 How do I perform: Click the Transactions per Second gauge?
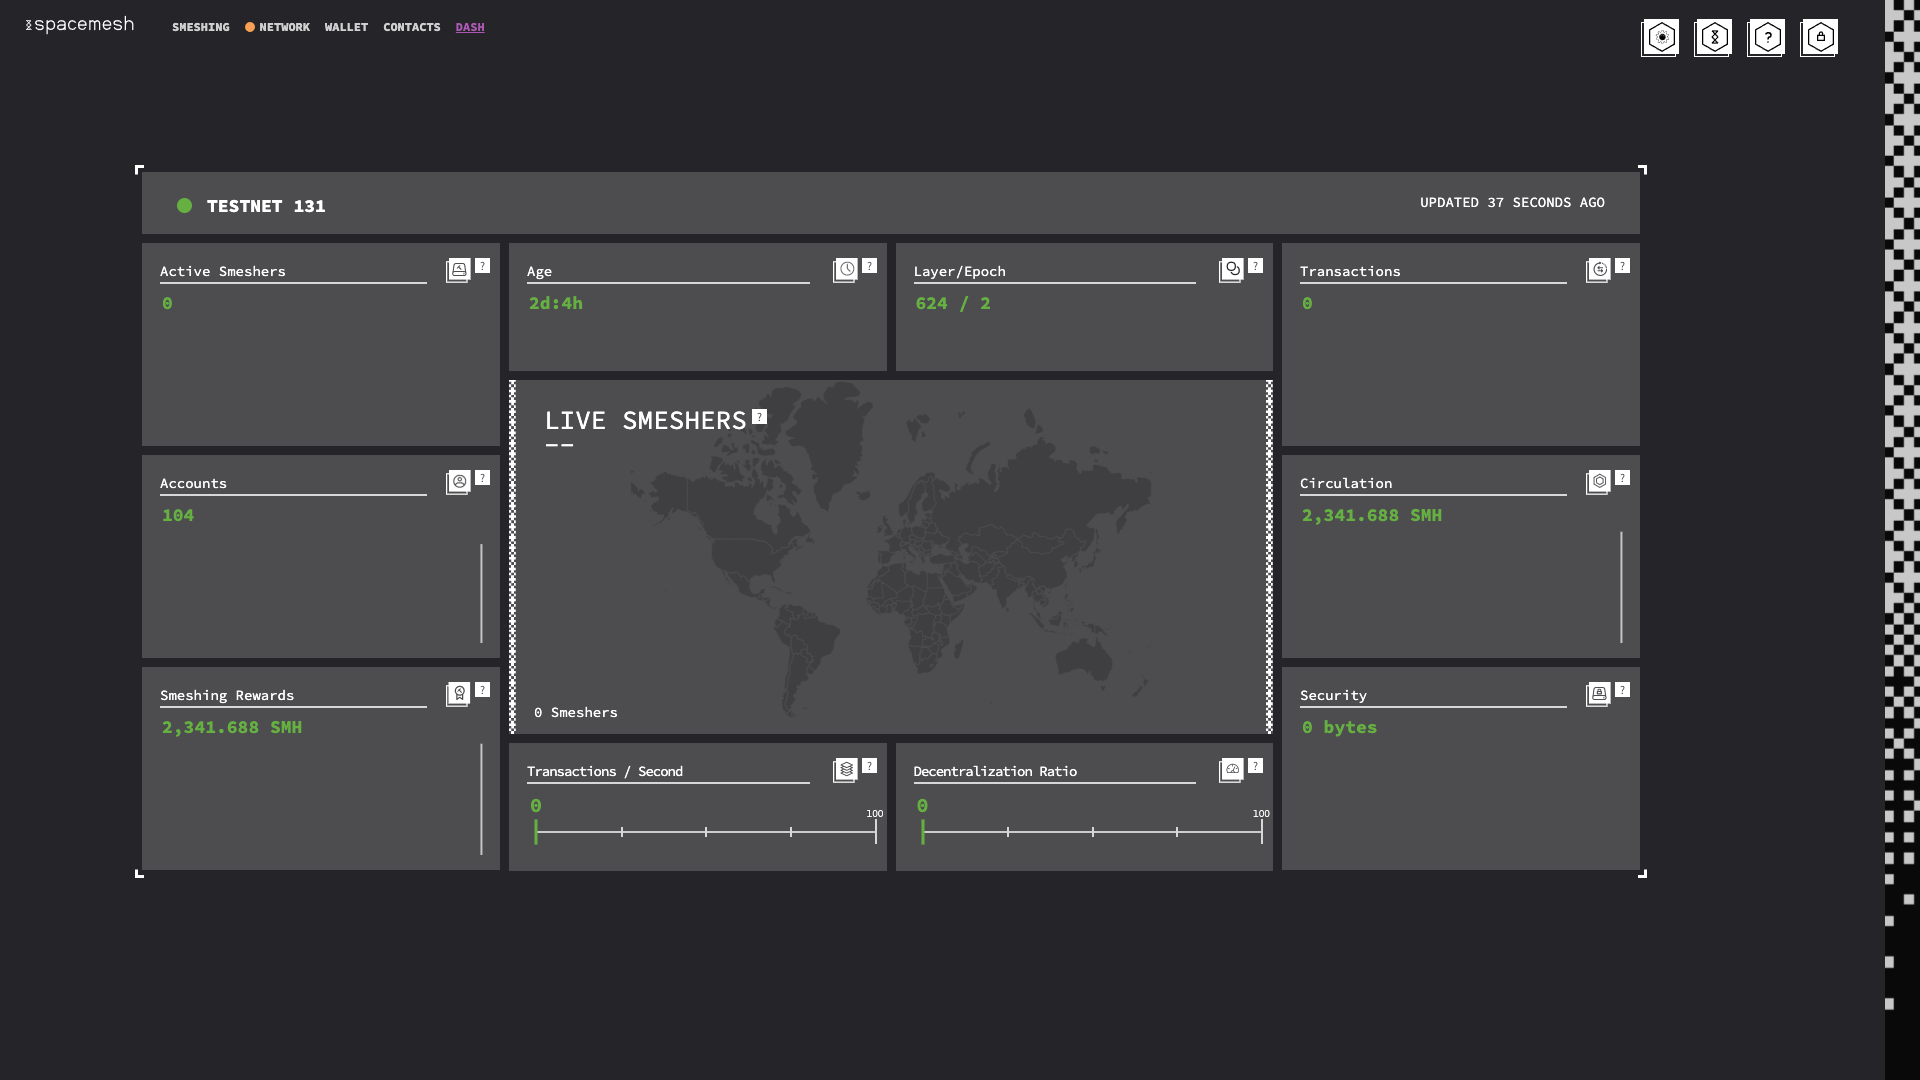[x=705, y=831]
